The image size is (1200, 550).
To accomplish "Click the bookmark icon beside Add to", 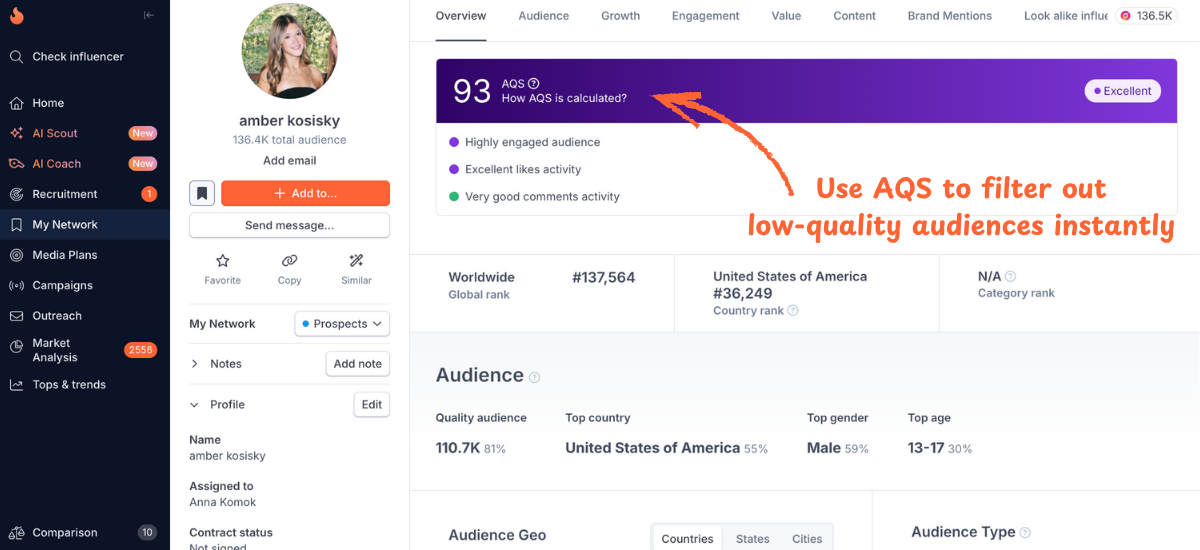I will (x=202, y=193).
